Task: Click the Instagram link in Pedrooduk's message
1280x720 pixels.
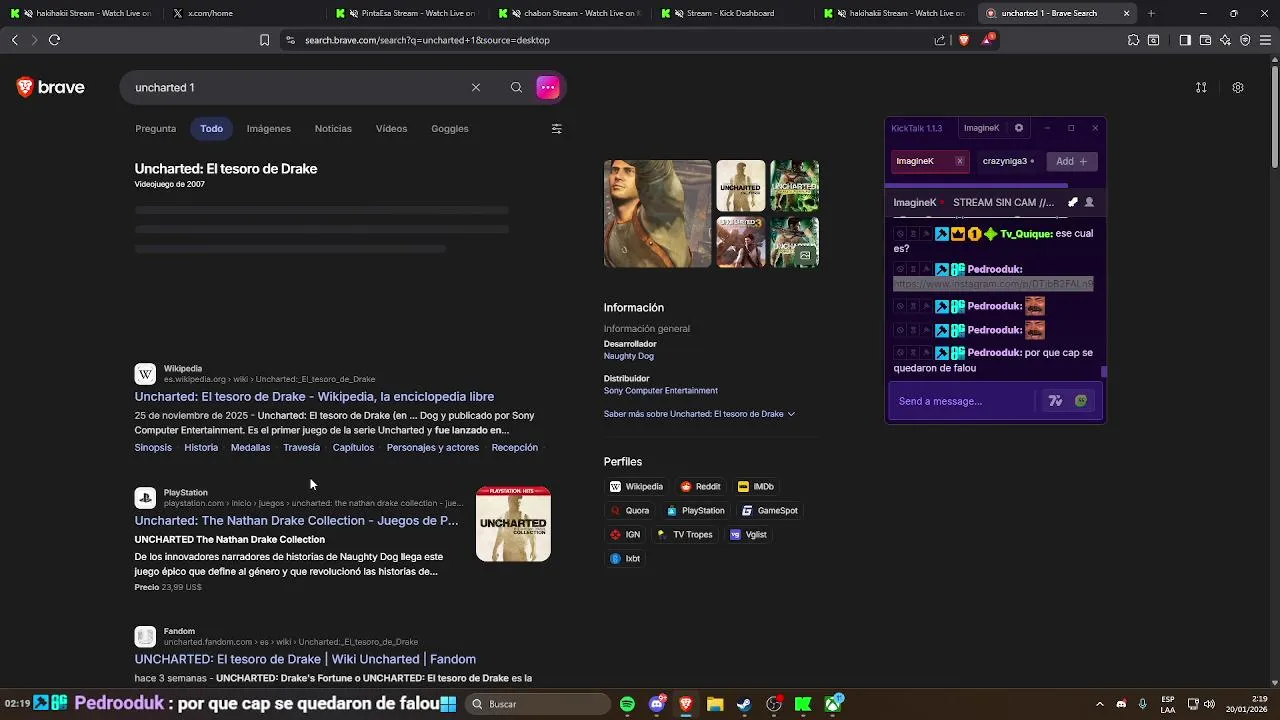Action: coord(993,284)
